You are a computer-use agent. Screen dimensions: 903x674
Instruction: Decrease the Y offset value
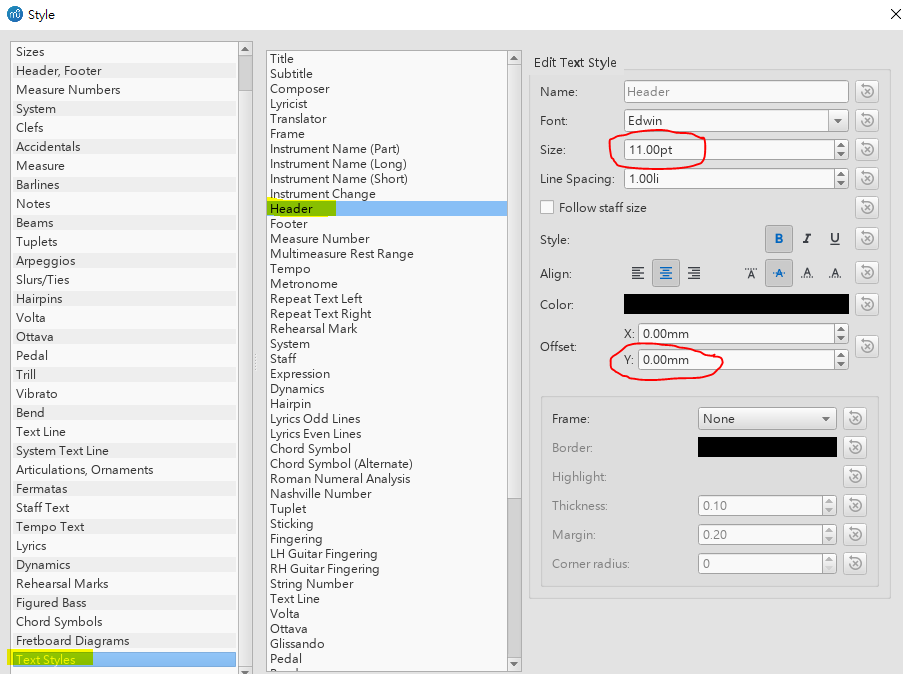(x=841, y=364)
